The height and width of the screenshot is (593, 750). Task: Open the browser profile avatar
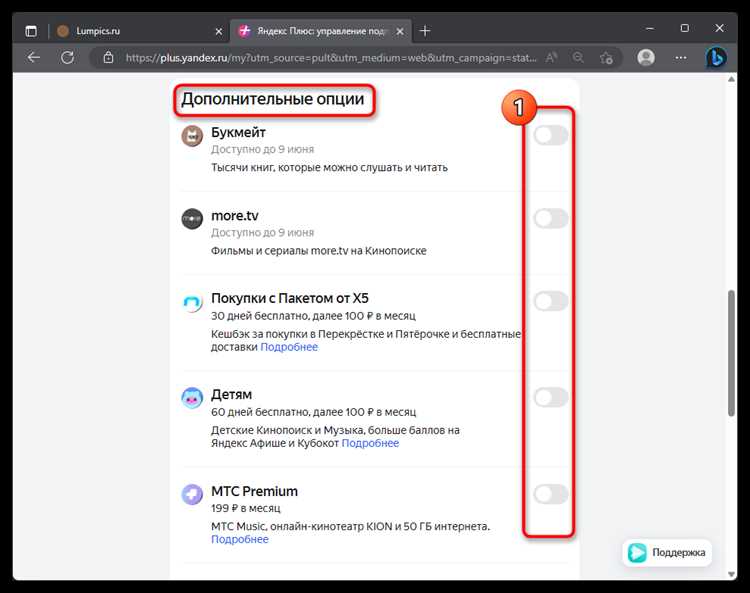(x=646, y=58)
